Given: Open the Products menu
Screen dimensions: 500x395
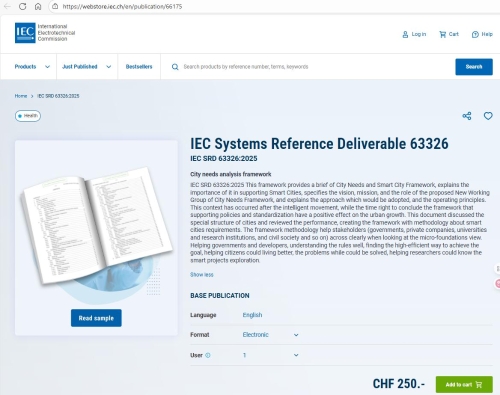Looking at the screenshot, I should [x=25, y=67].
